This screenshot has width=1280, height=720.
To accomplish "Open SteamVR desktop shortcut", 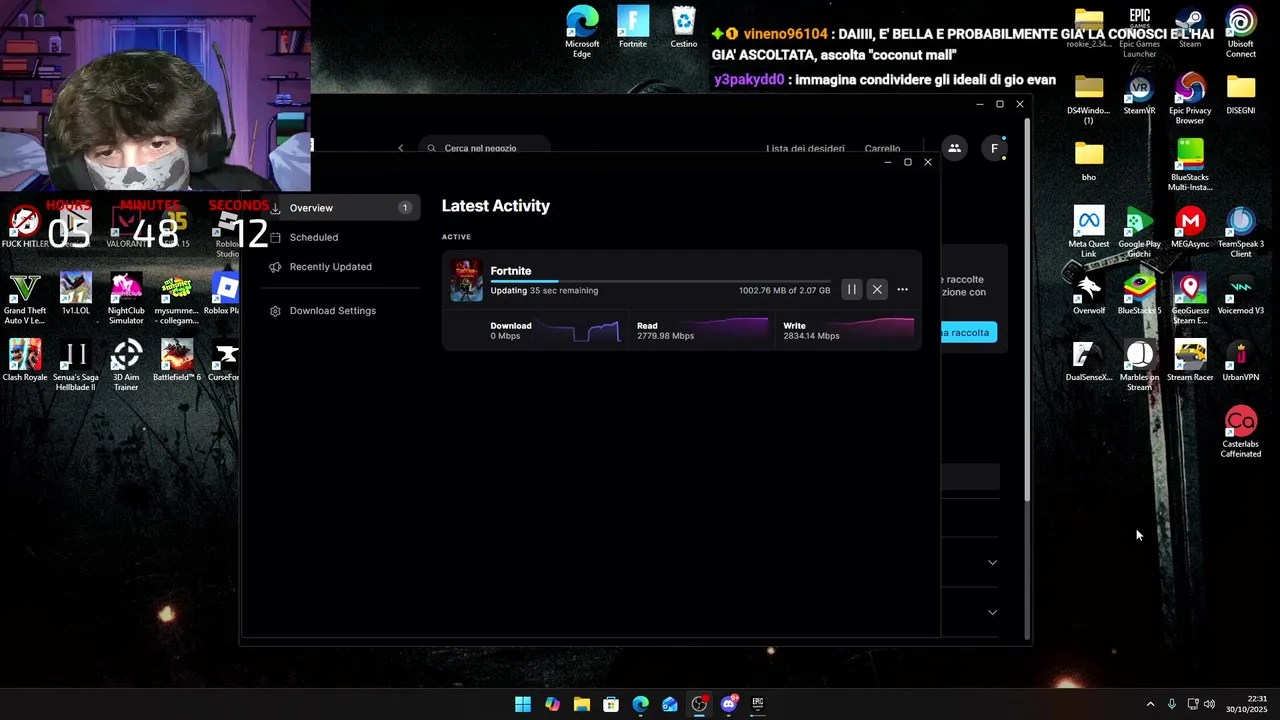I will point(1139,95).
